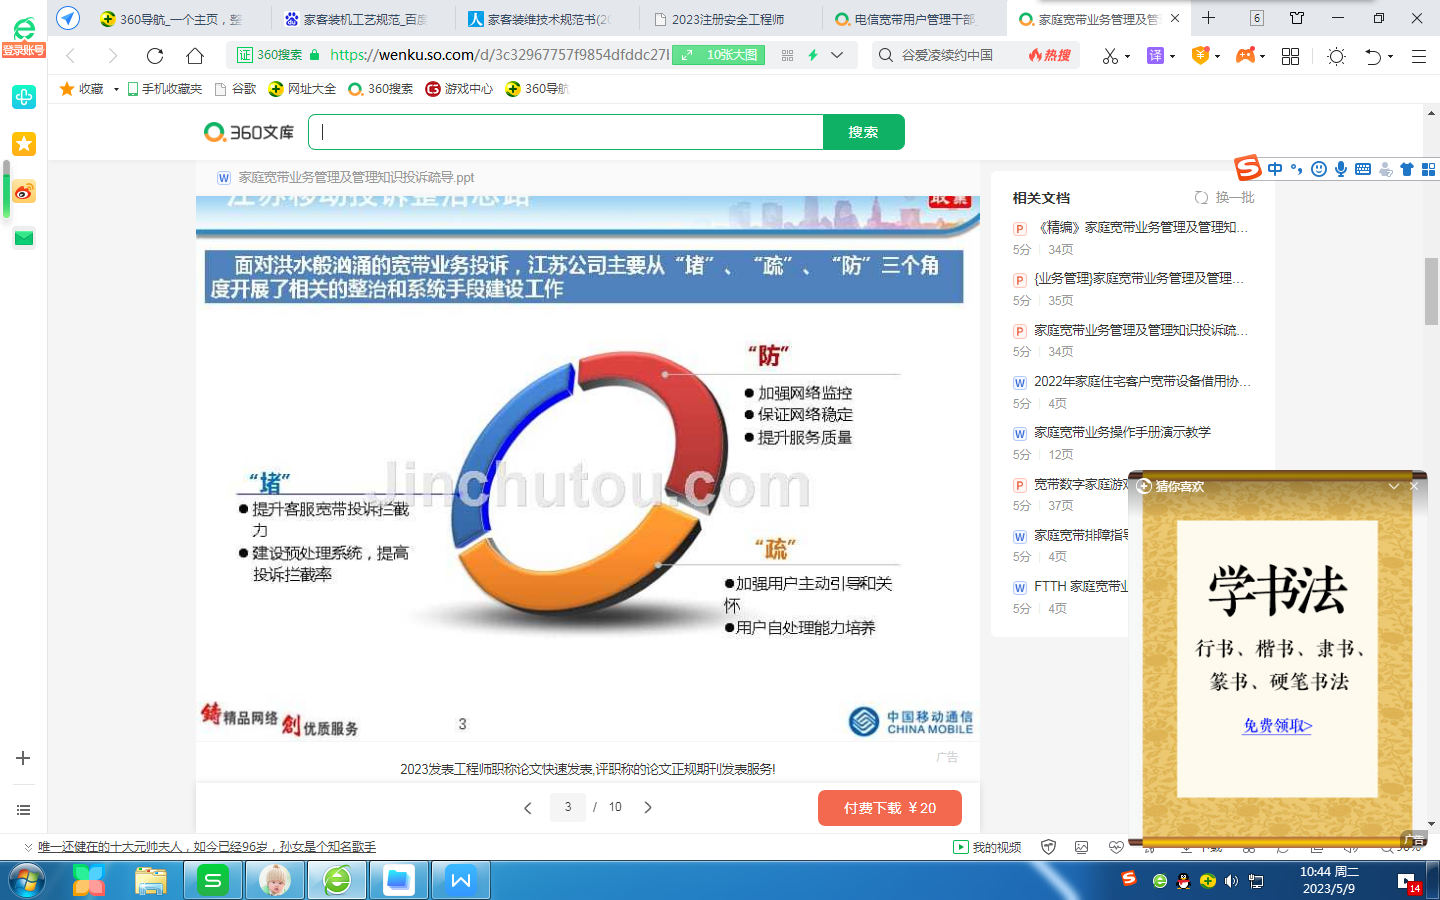Click the QR code icon in address bar
1440x900 pixels.
pos(787,55)
